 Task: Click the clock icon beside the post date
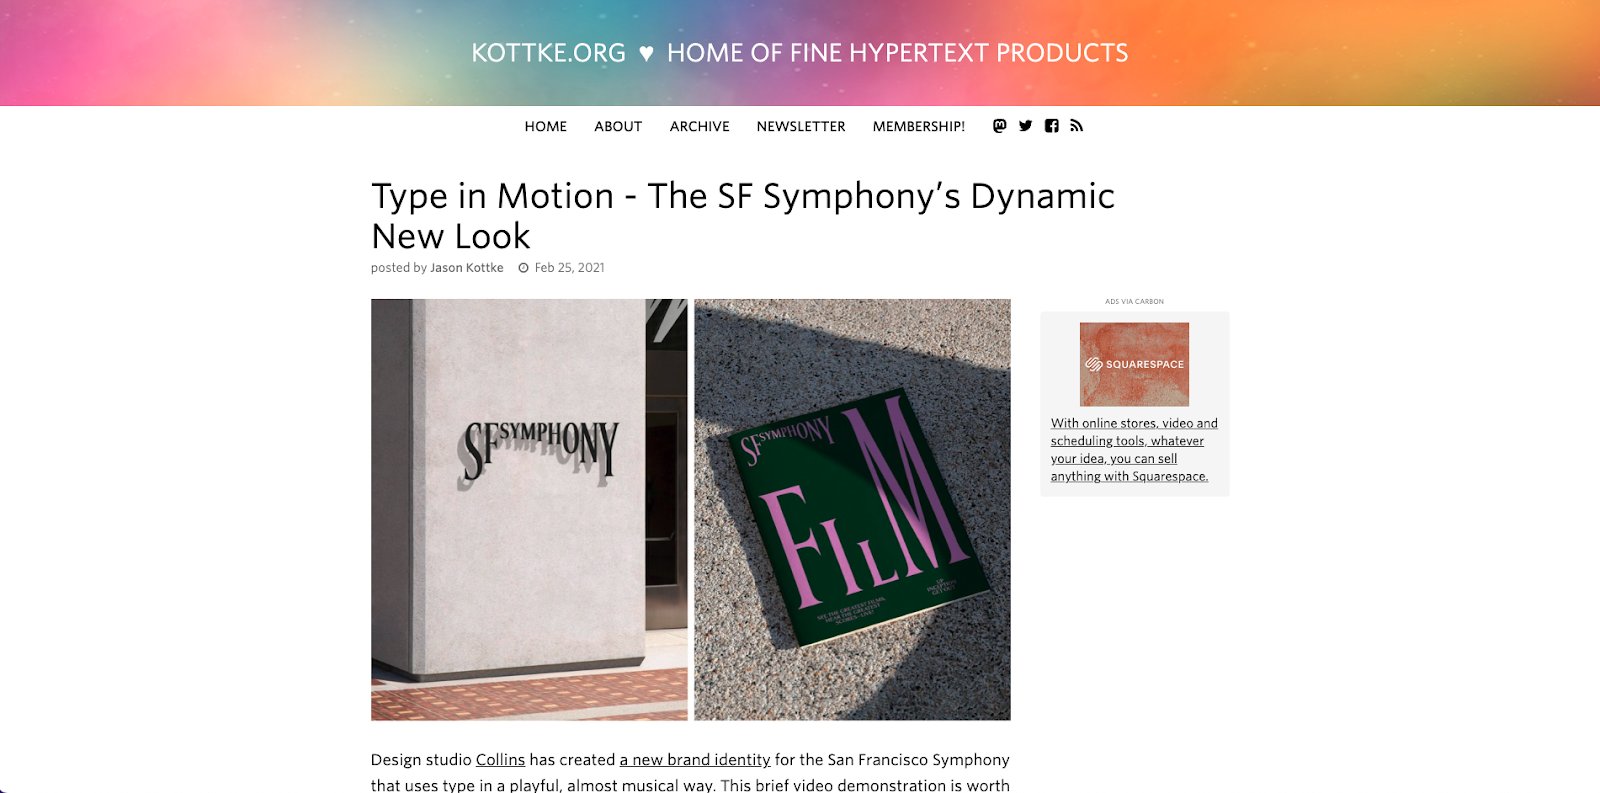[523, 268]
